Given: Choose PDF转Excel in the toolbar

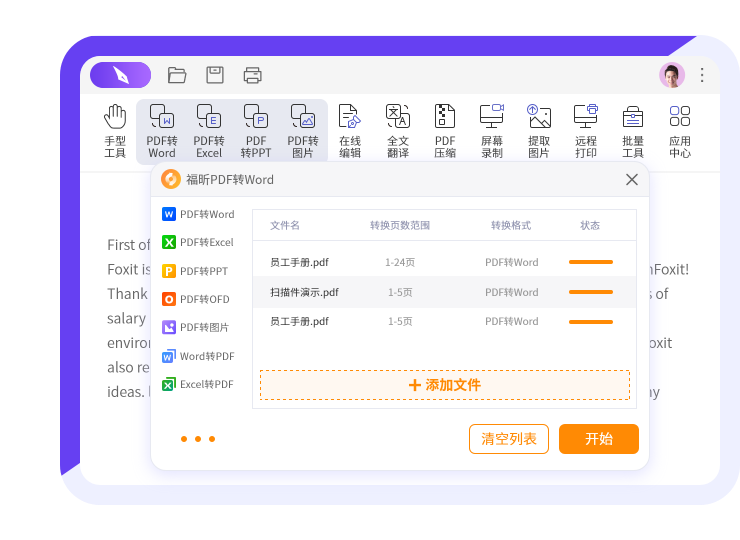Looking at the screenshot, I should pos(209,131).
